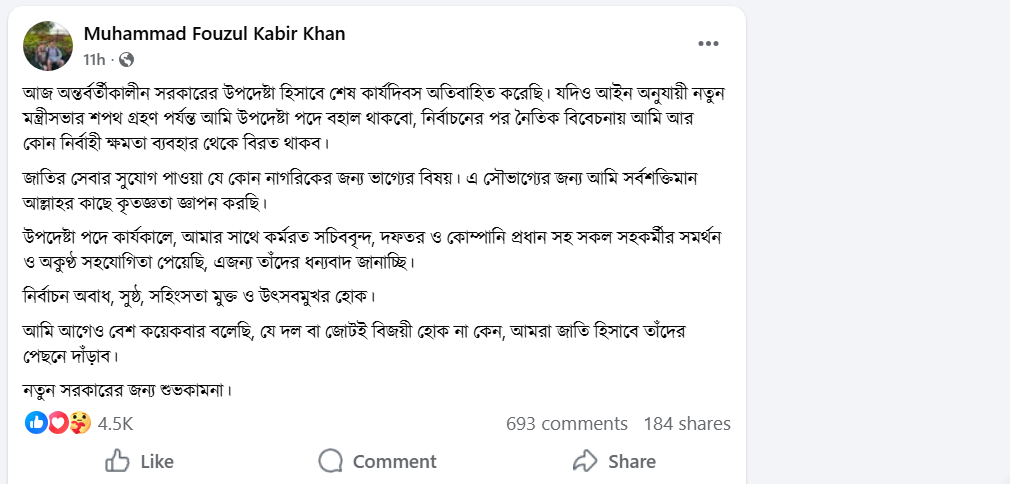Click the speech bubble icon beside Comment

click(x=331, y=461)
